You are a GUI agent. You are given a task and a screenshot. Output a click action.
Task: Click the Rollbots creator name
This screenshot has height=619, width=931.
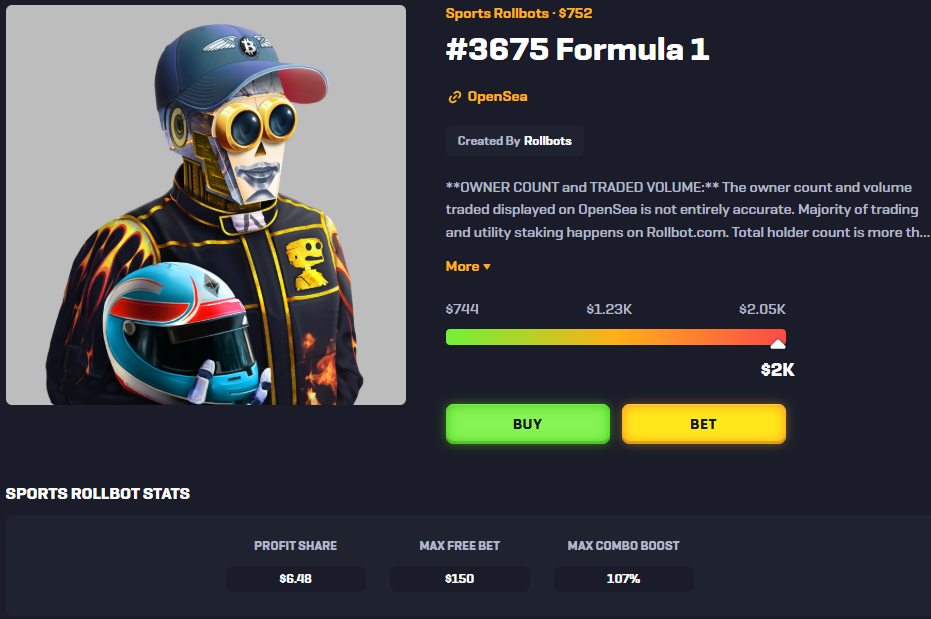coord(547,141)
